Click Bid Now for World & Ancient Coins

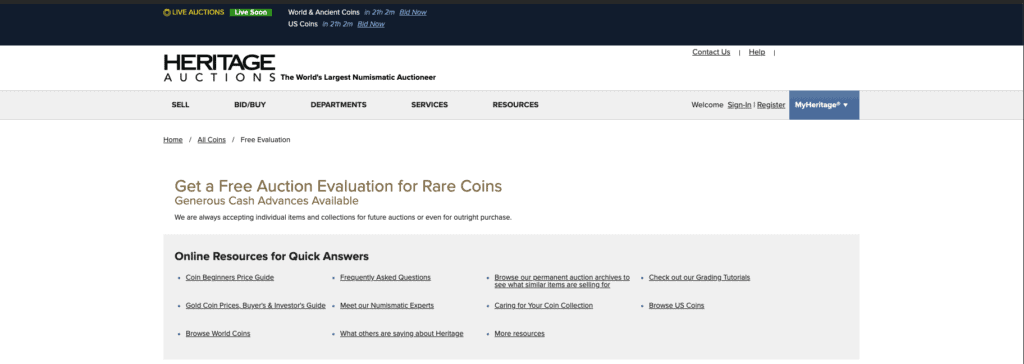tap(413, 12)
